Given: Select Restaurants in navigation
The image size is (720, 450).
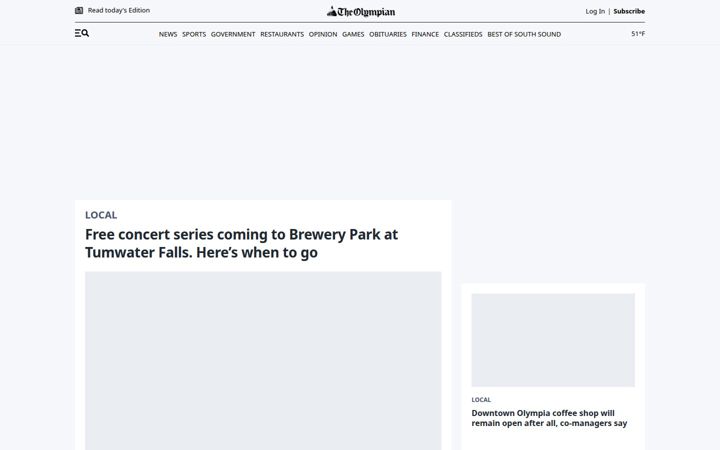Looking at the screenshot, I should (x=282, y=34).
